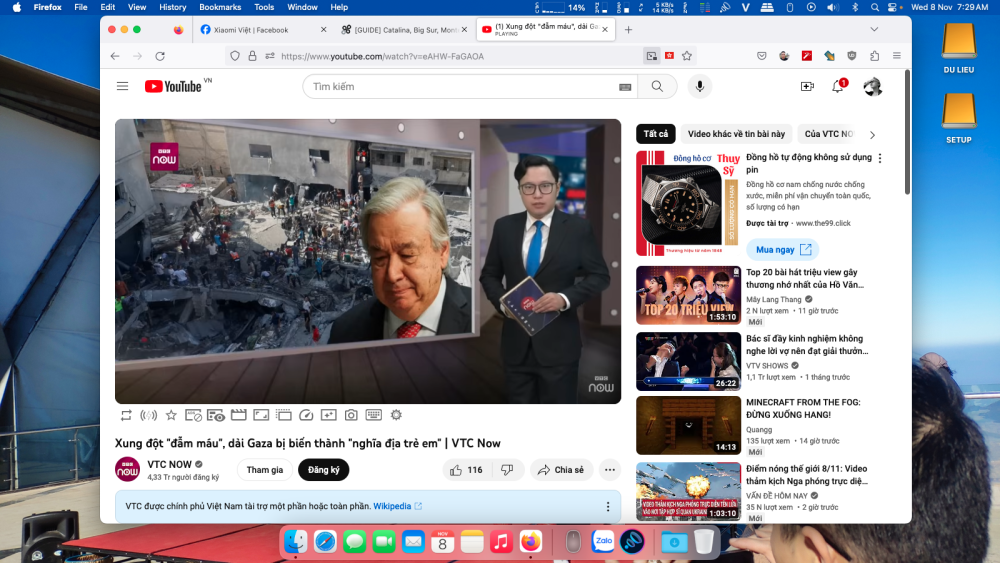Viewport: 1000px width, 563px height.
Task: Bookmark this page with star icon
Action: (x=687, y=56)
